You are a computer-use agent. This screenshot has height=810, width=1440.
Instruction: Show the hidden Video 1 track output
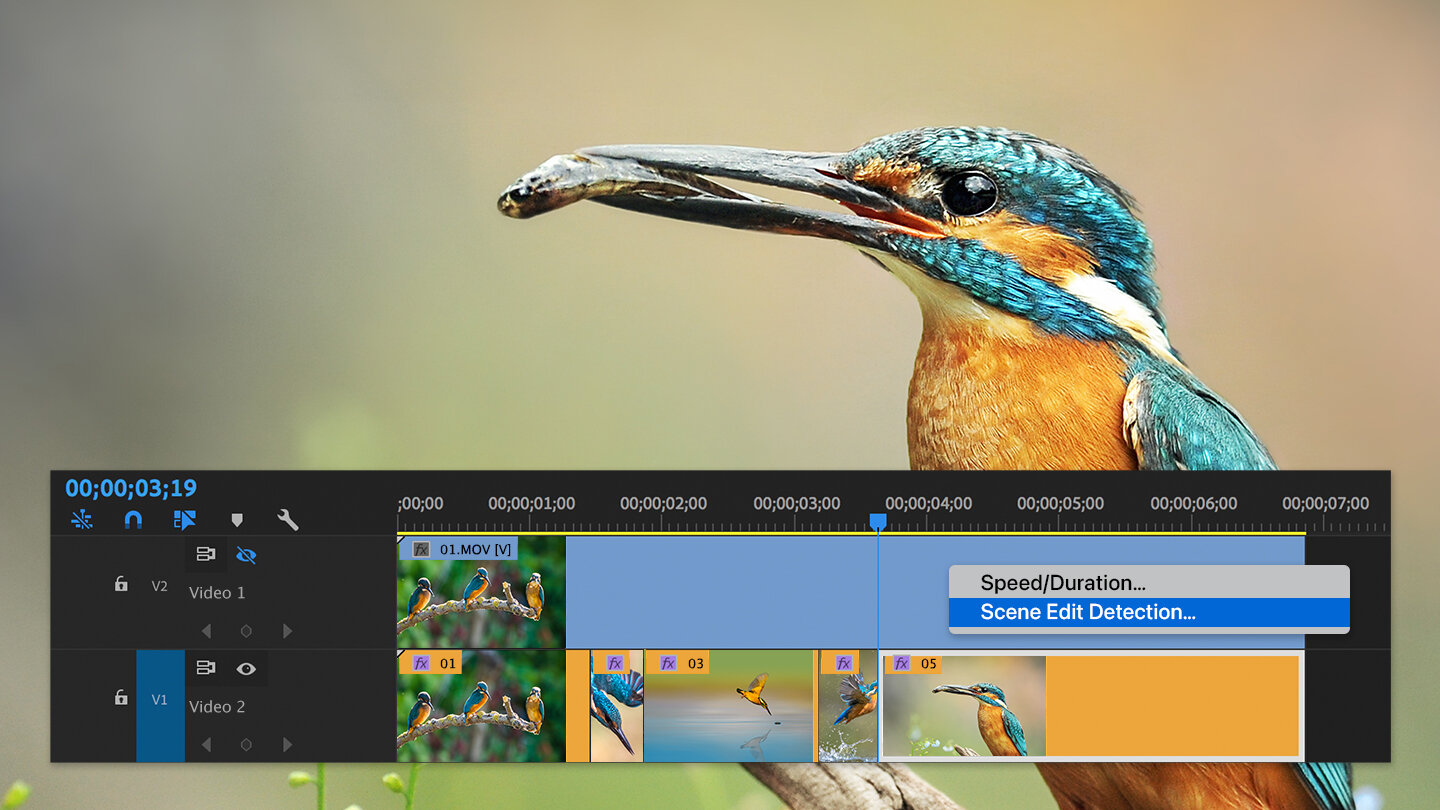(246, 554)
